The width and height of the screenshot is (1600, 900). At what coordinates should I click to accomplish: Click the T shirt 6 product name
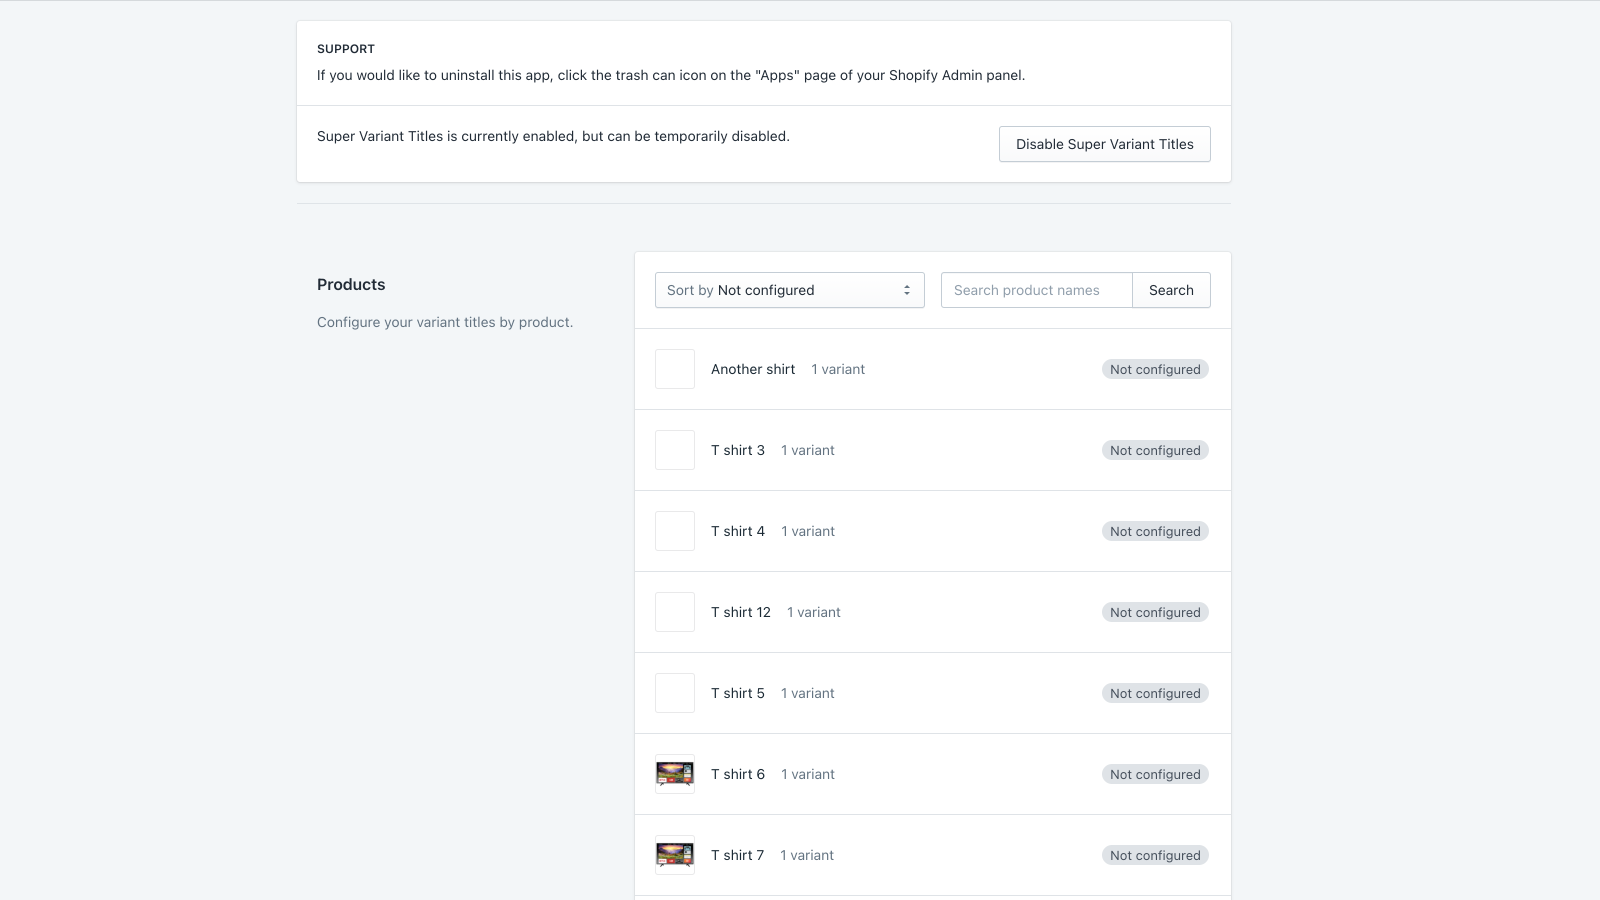[x=738, y=774]
